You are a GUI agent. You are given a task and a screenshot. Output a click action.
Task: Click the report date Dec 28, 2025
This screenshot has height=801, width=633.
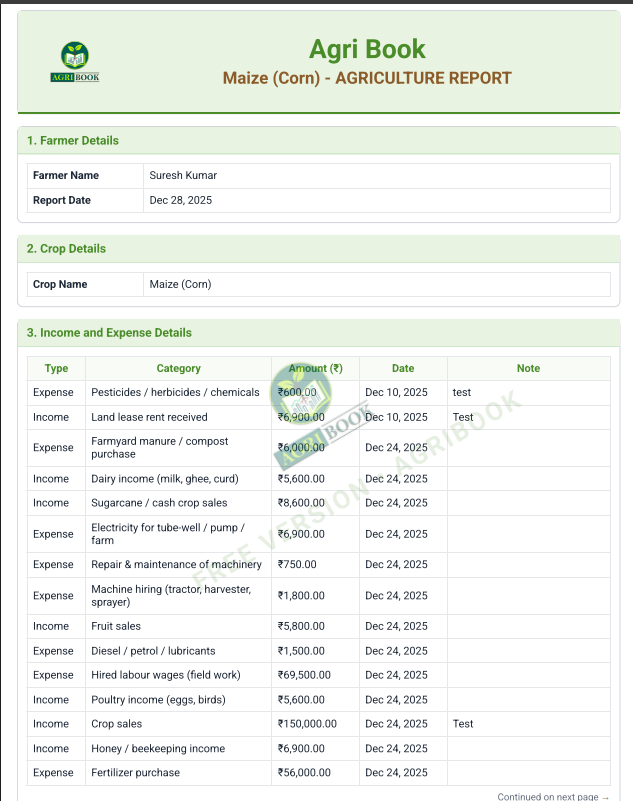(x=181, y=201)
